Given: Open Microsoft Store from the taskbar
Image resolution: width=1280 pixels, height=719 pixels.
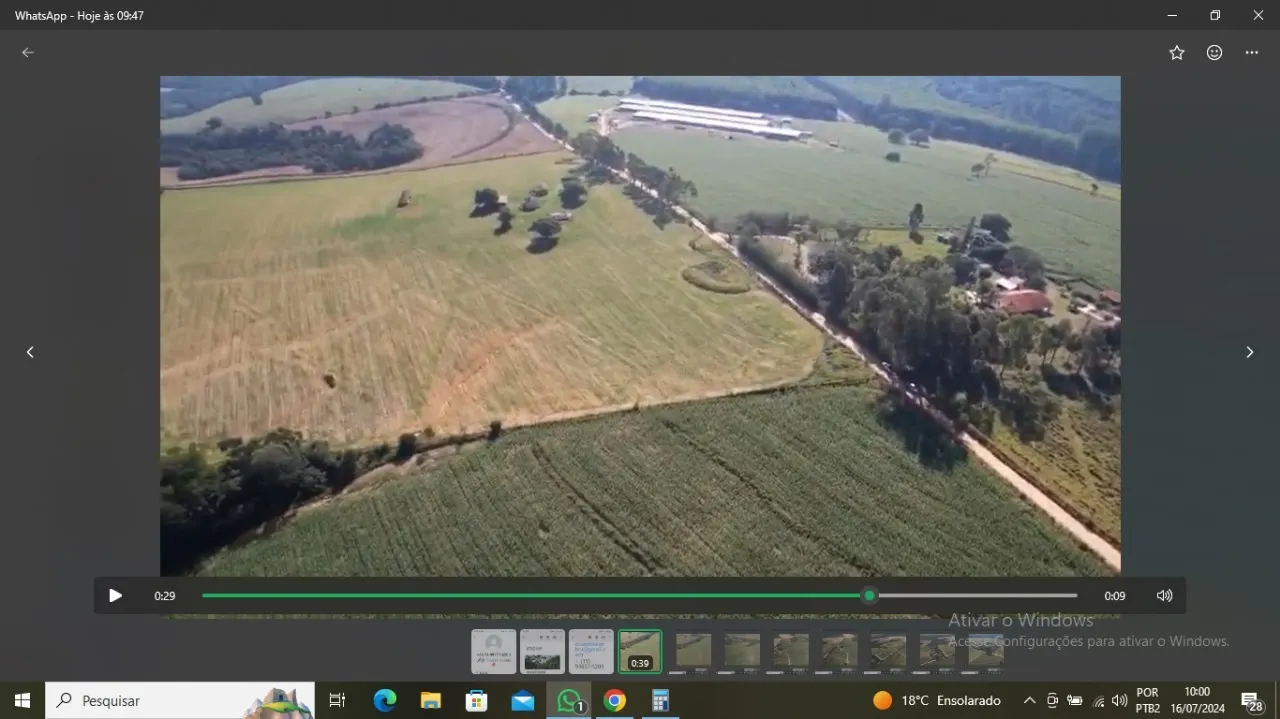Looking at the screenshot, I should click(477, 701).
